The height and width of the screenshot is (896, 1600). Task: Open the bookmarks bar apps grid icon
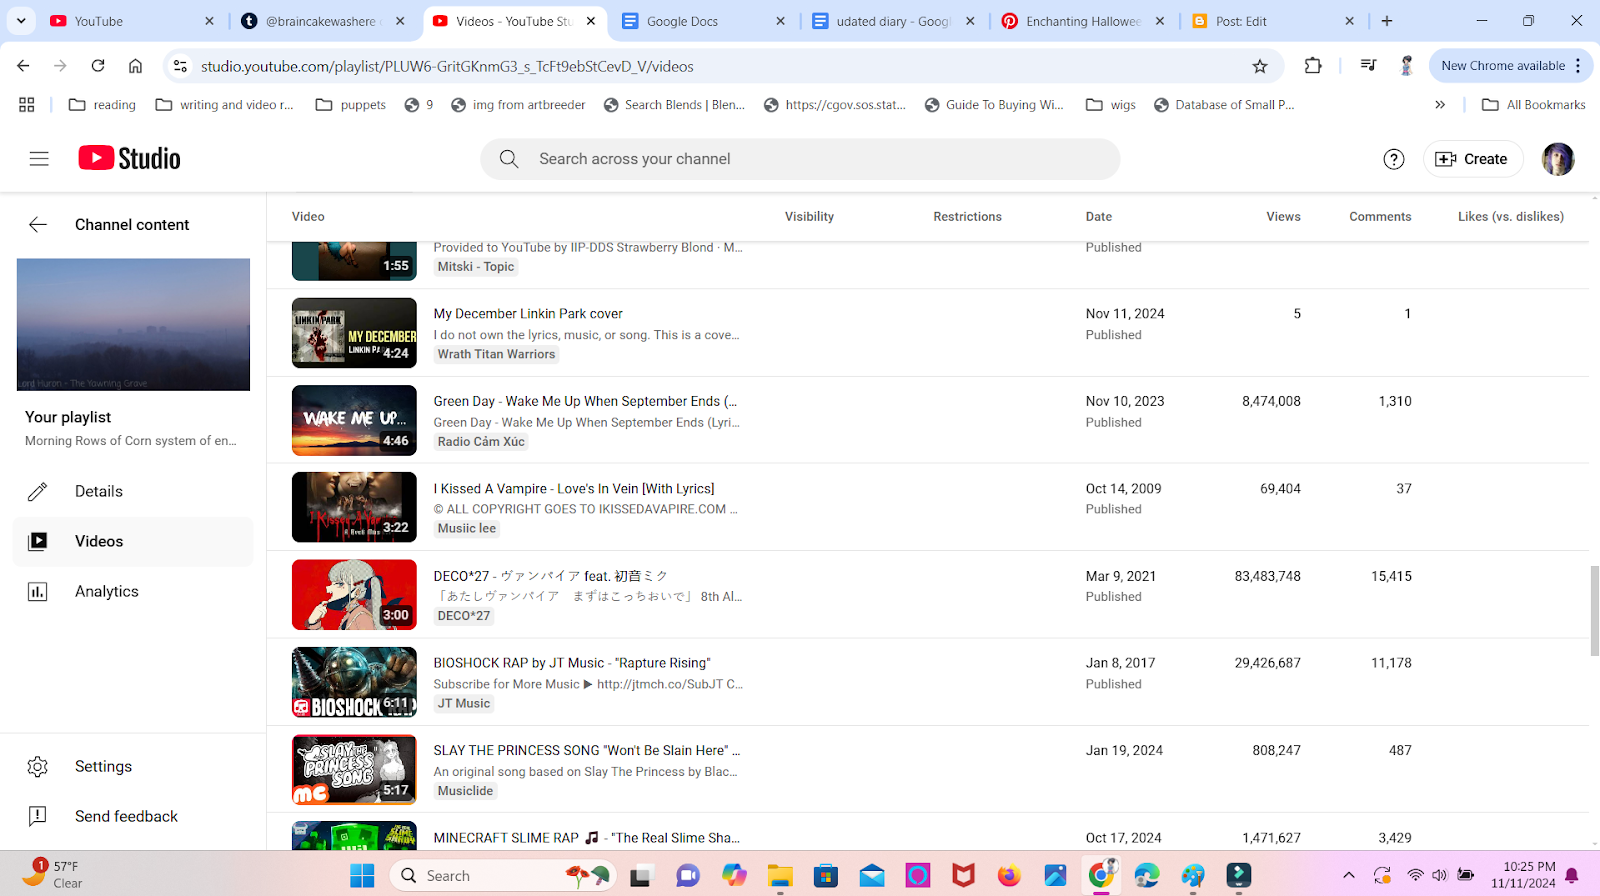27,105
